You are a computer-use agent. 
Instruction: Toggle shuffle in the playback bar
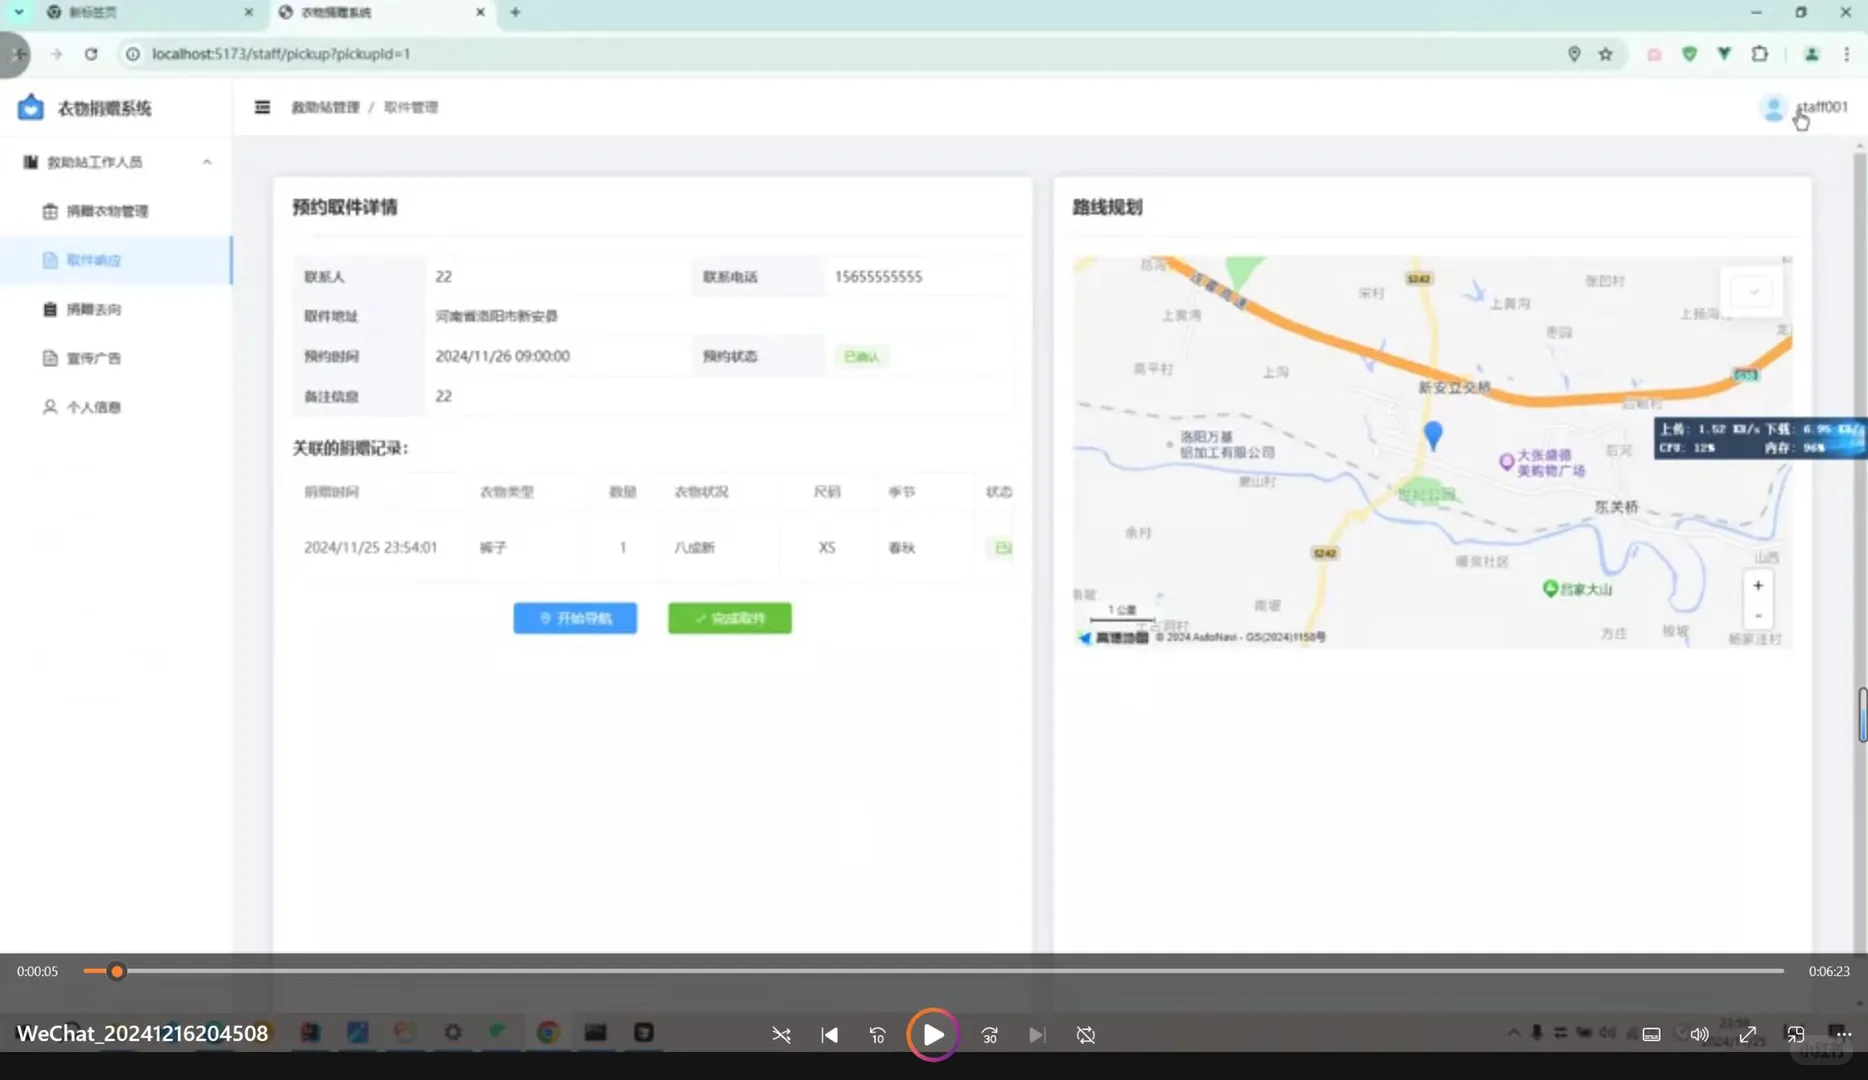781,1034
